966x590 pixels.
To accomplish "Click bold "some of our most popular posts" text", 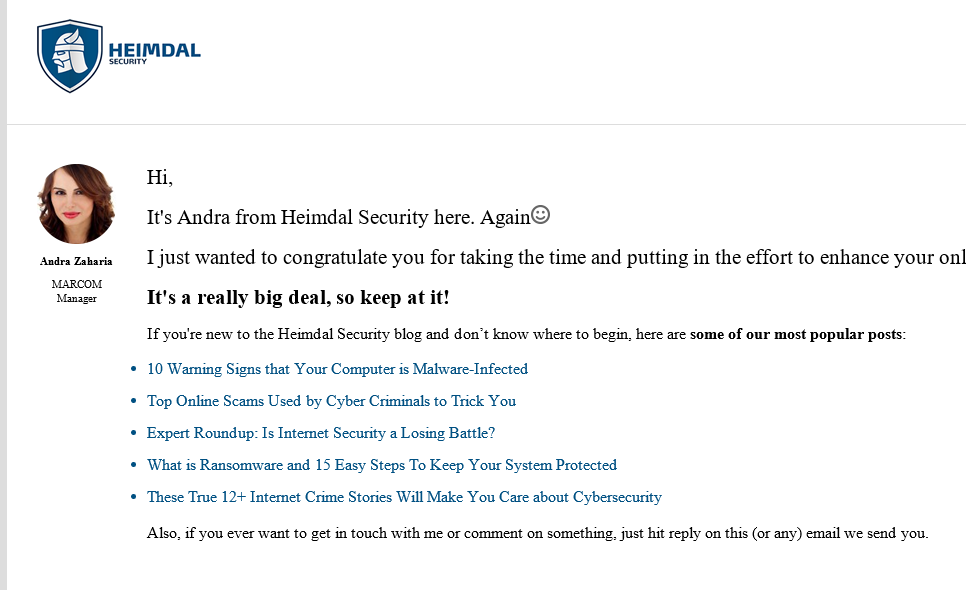I will 796,334.
